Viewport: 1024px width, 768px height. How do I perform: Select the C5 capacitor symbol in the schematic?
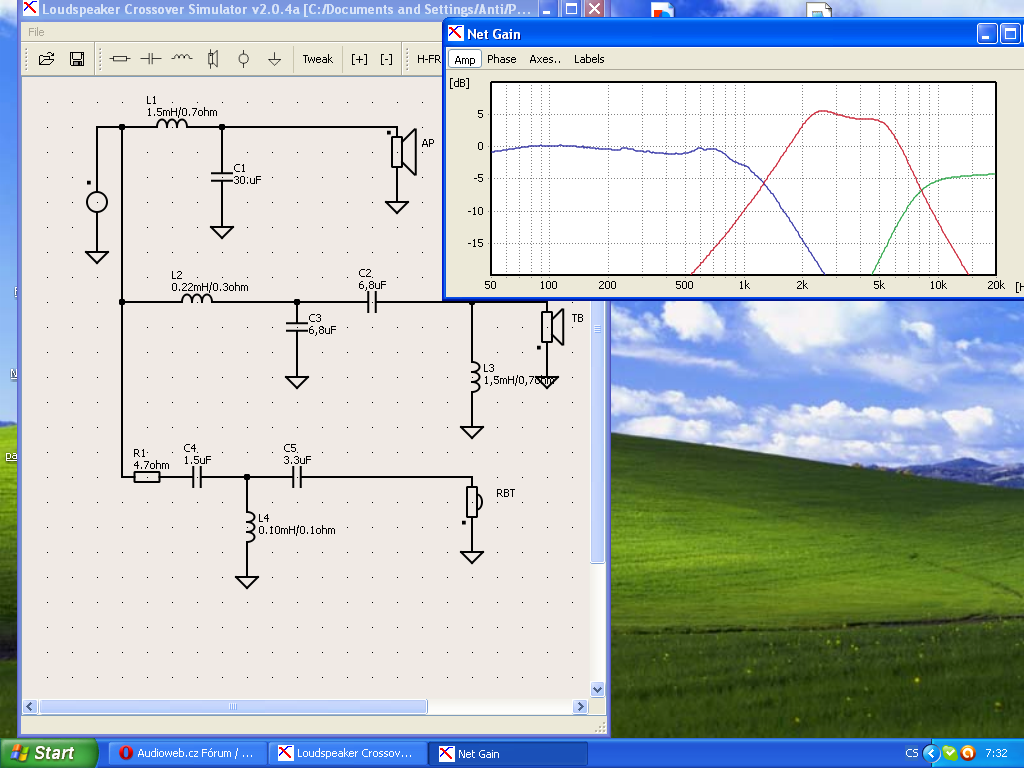click(x=297, y=477)
